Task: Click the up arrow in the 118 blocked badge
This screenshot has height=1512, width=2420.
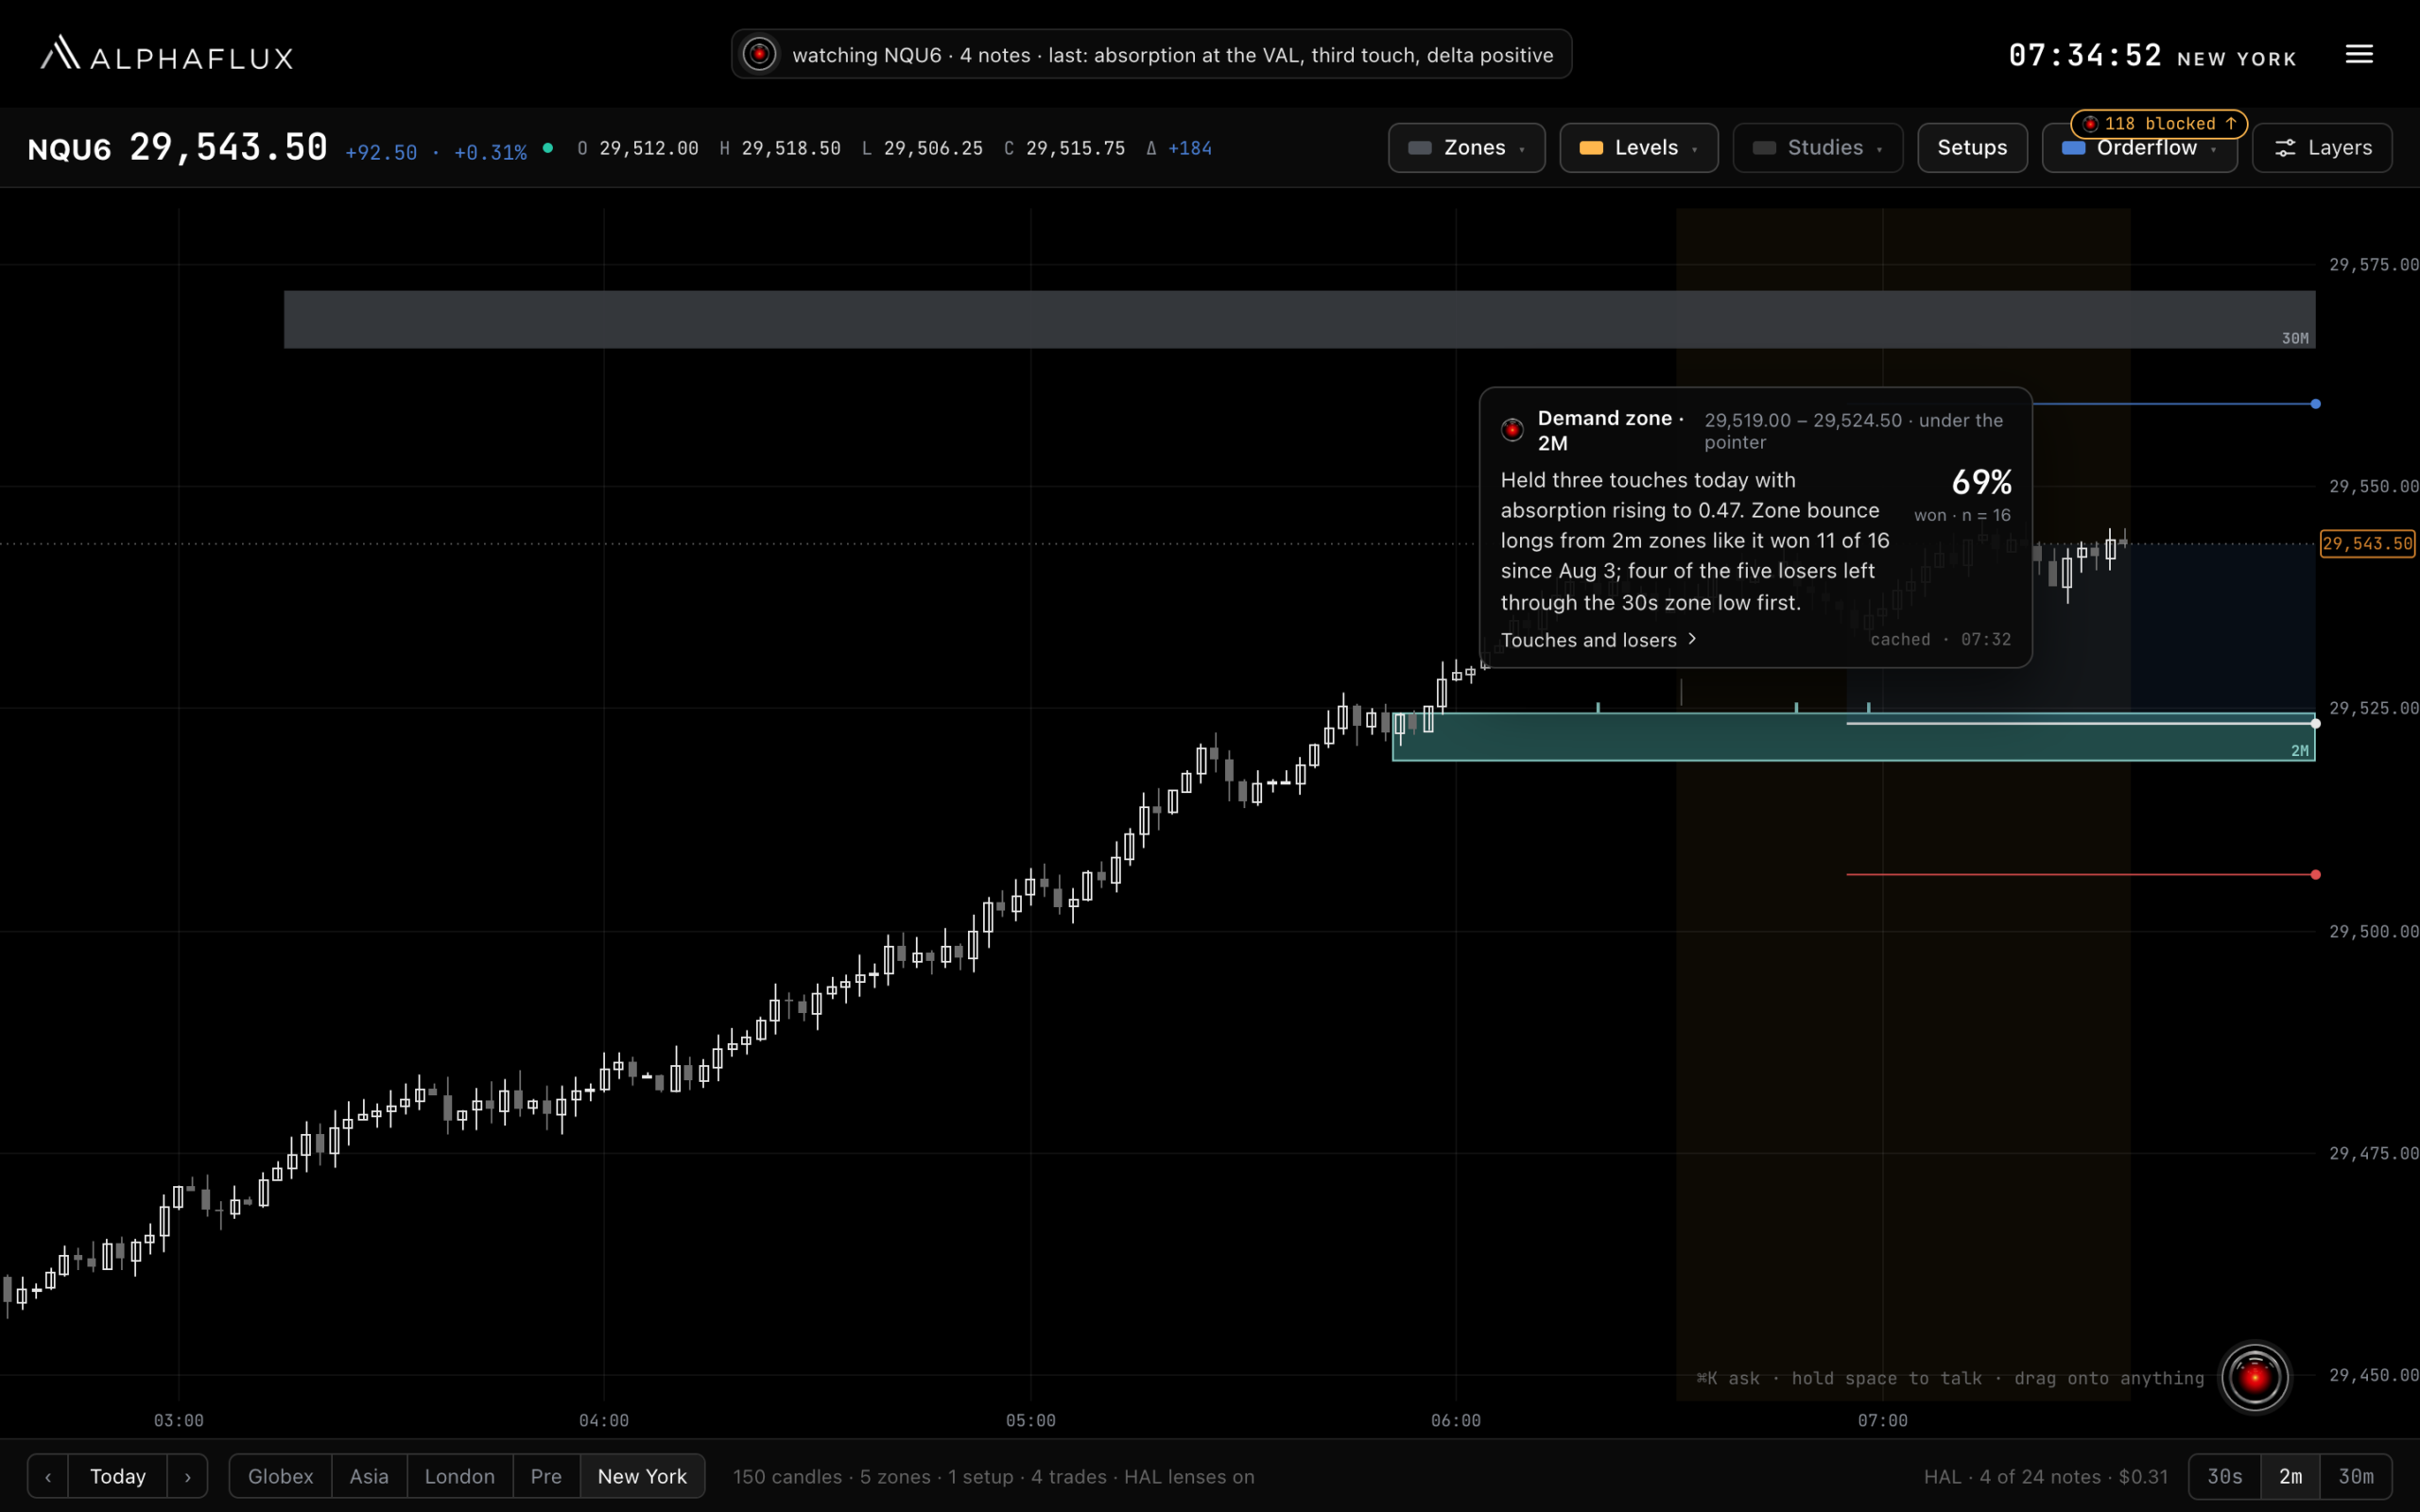Action: (2231, 123)
